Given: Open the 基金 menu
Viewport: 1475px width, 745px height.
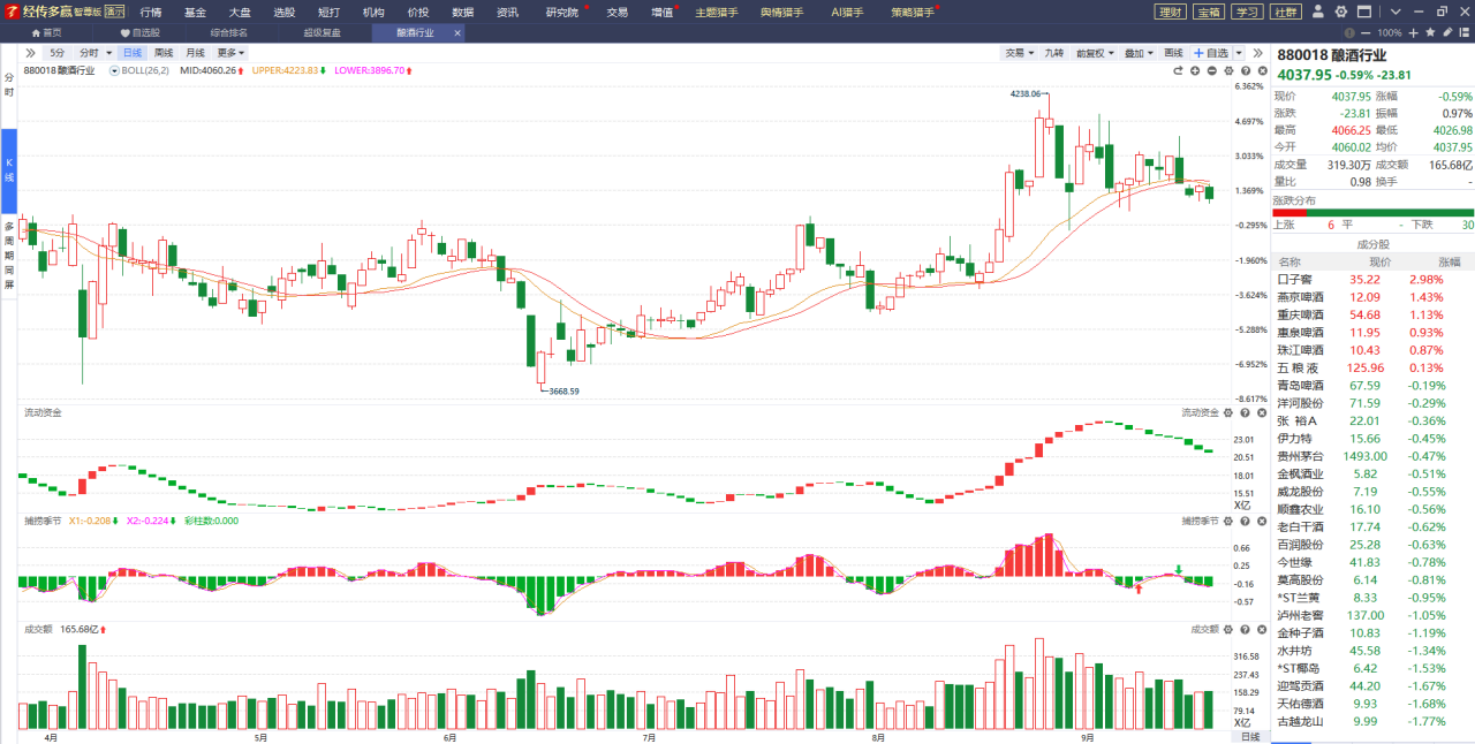Looking at the screenshot, I should 195,12.
